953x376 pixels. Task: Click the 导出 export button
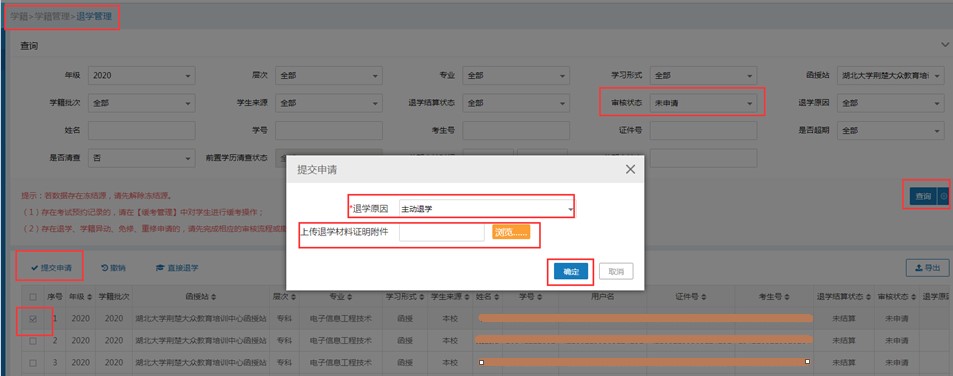tap(927, 267)
